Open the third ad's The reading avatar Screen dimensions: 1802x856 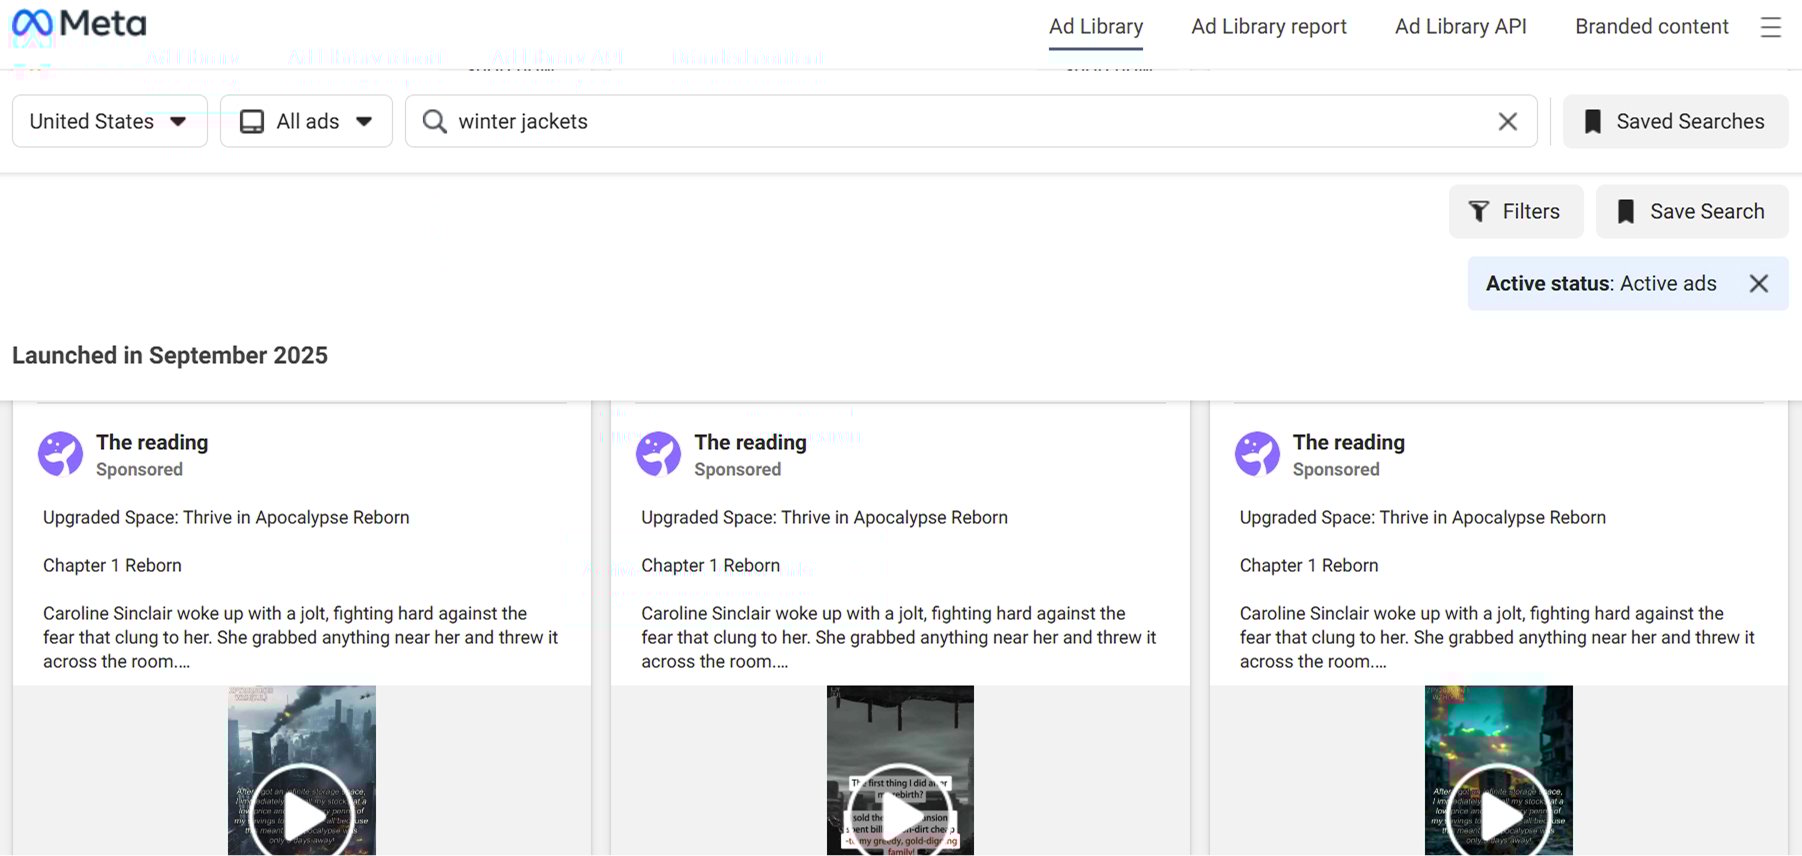tap(1256, 454)
